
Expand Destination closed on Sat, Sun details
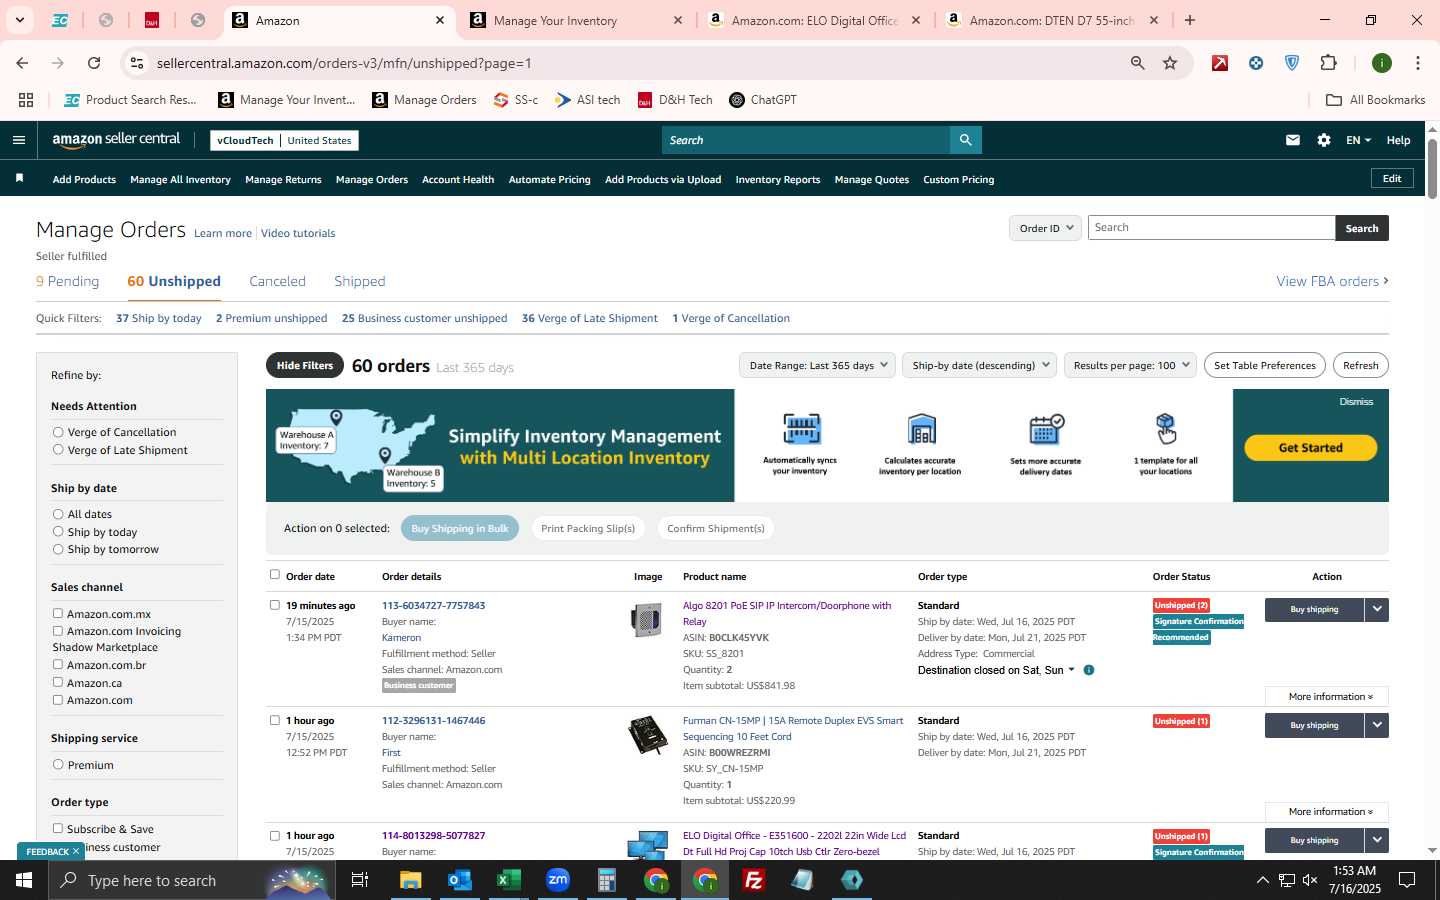[1071, 670]
